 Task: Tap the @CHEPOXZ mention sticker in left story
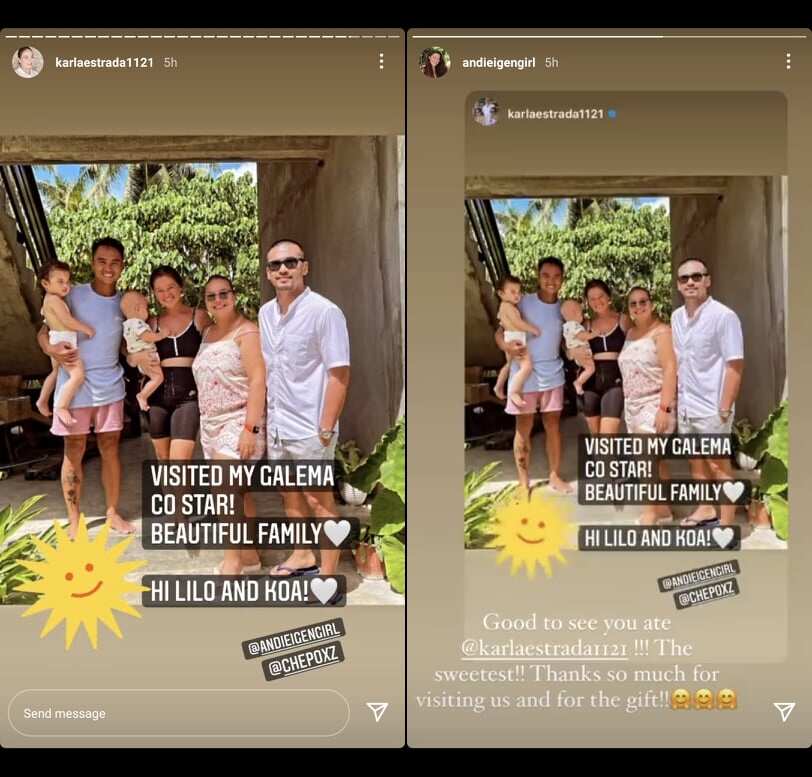click(x=303, y=663)
